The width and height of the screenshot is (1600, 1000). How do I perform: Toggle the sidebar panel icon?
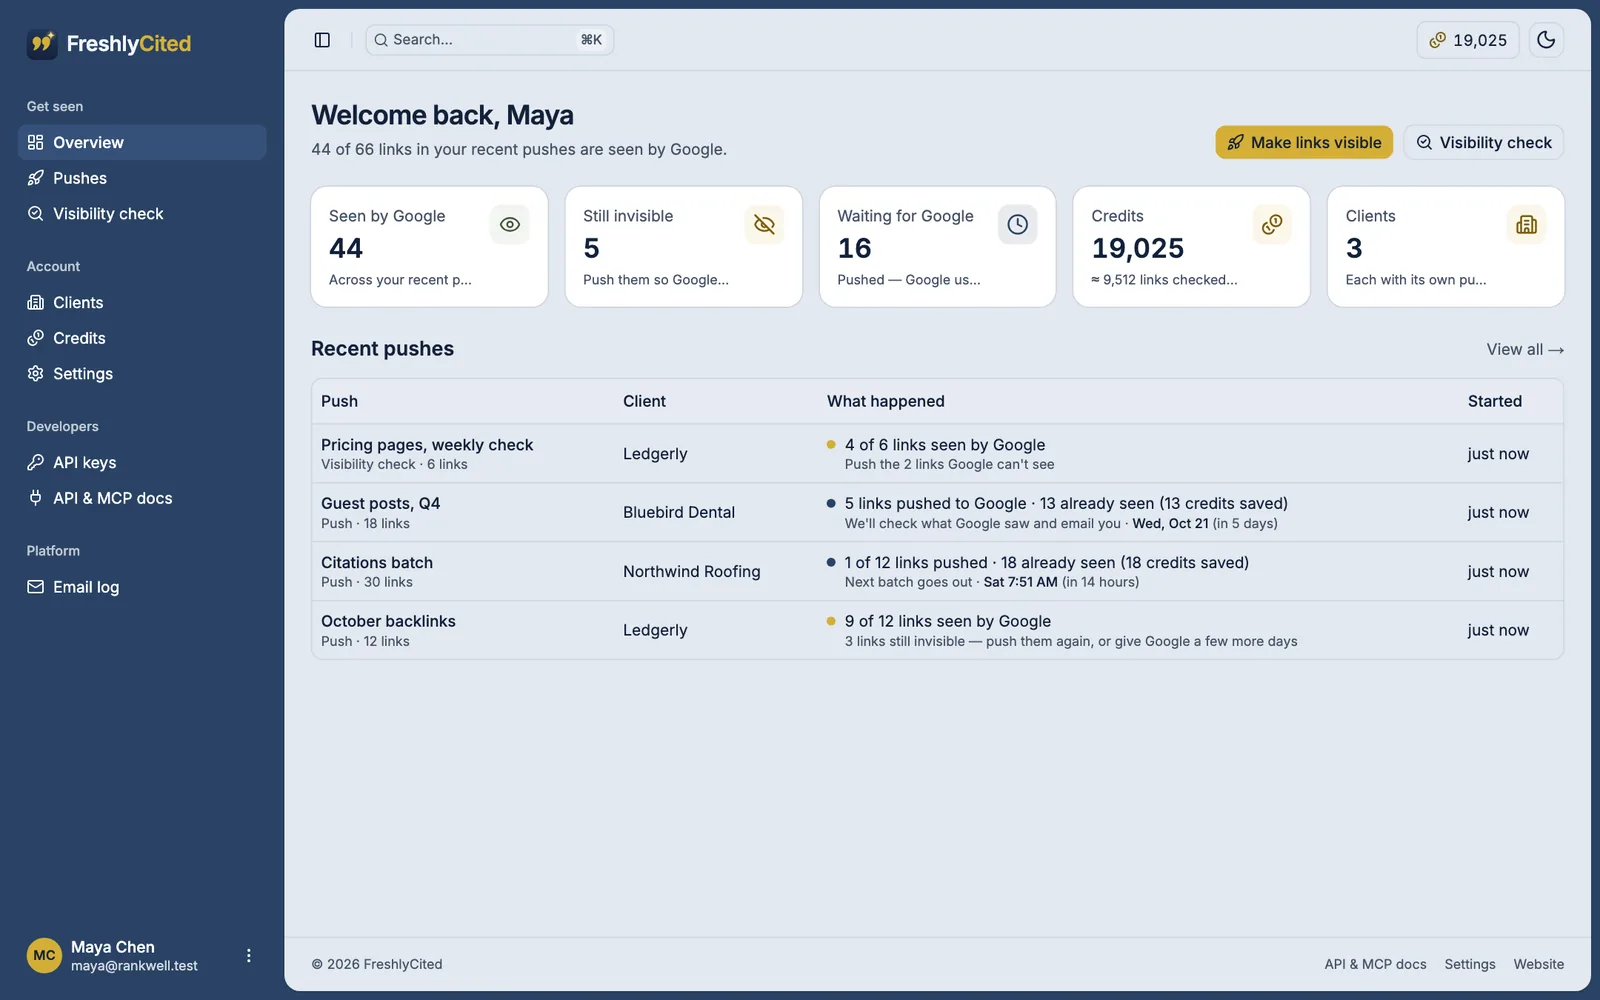pyautogui.click(x=322, y=40)
